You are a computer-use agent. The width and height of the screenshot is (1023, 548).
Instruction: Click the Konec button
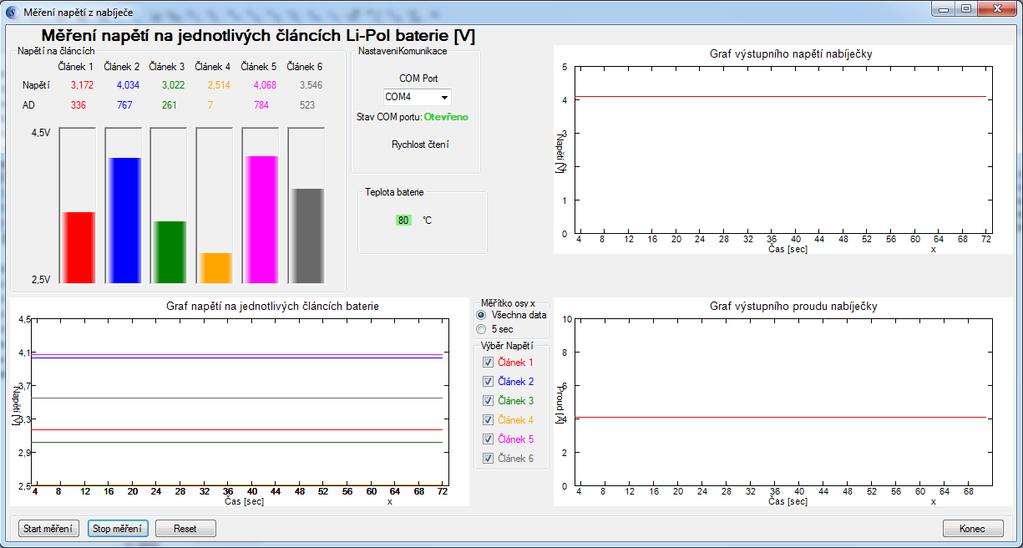pos(973,528)
